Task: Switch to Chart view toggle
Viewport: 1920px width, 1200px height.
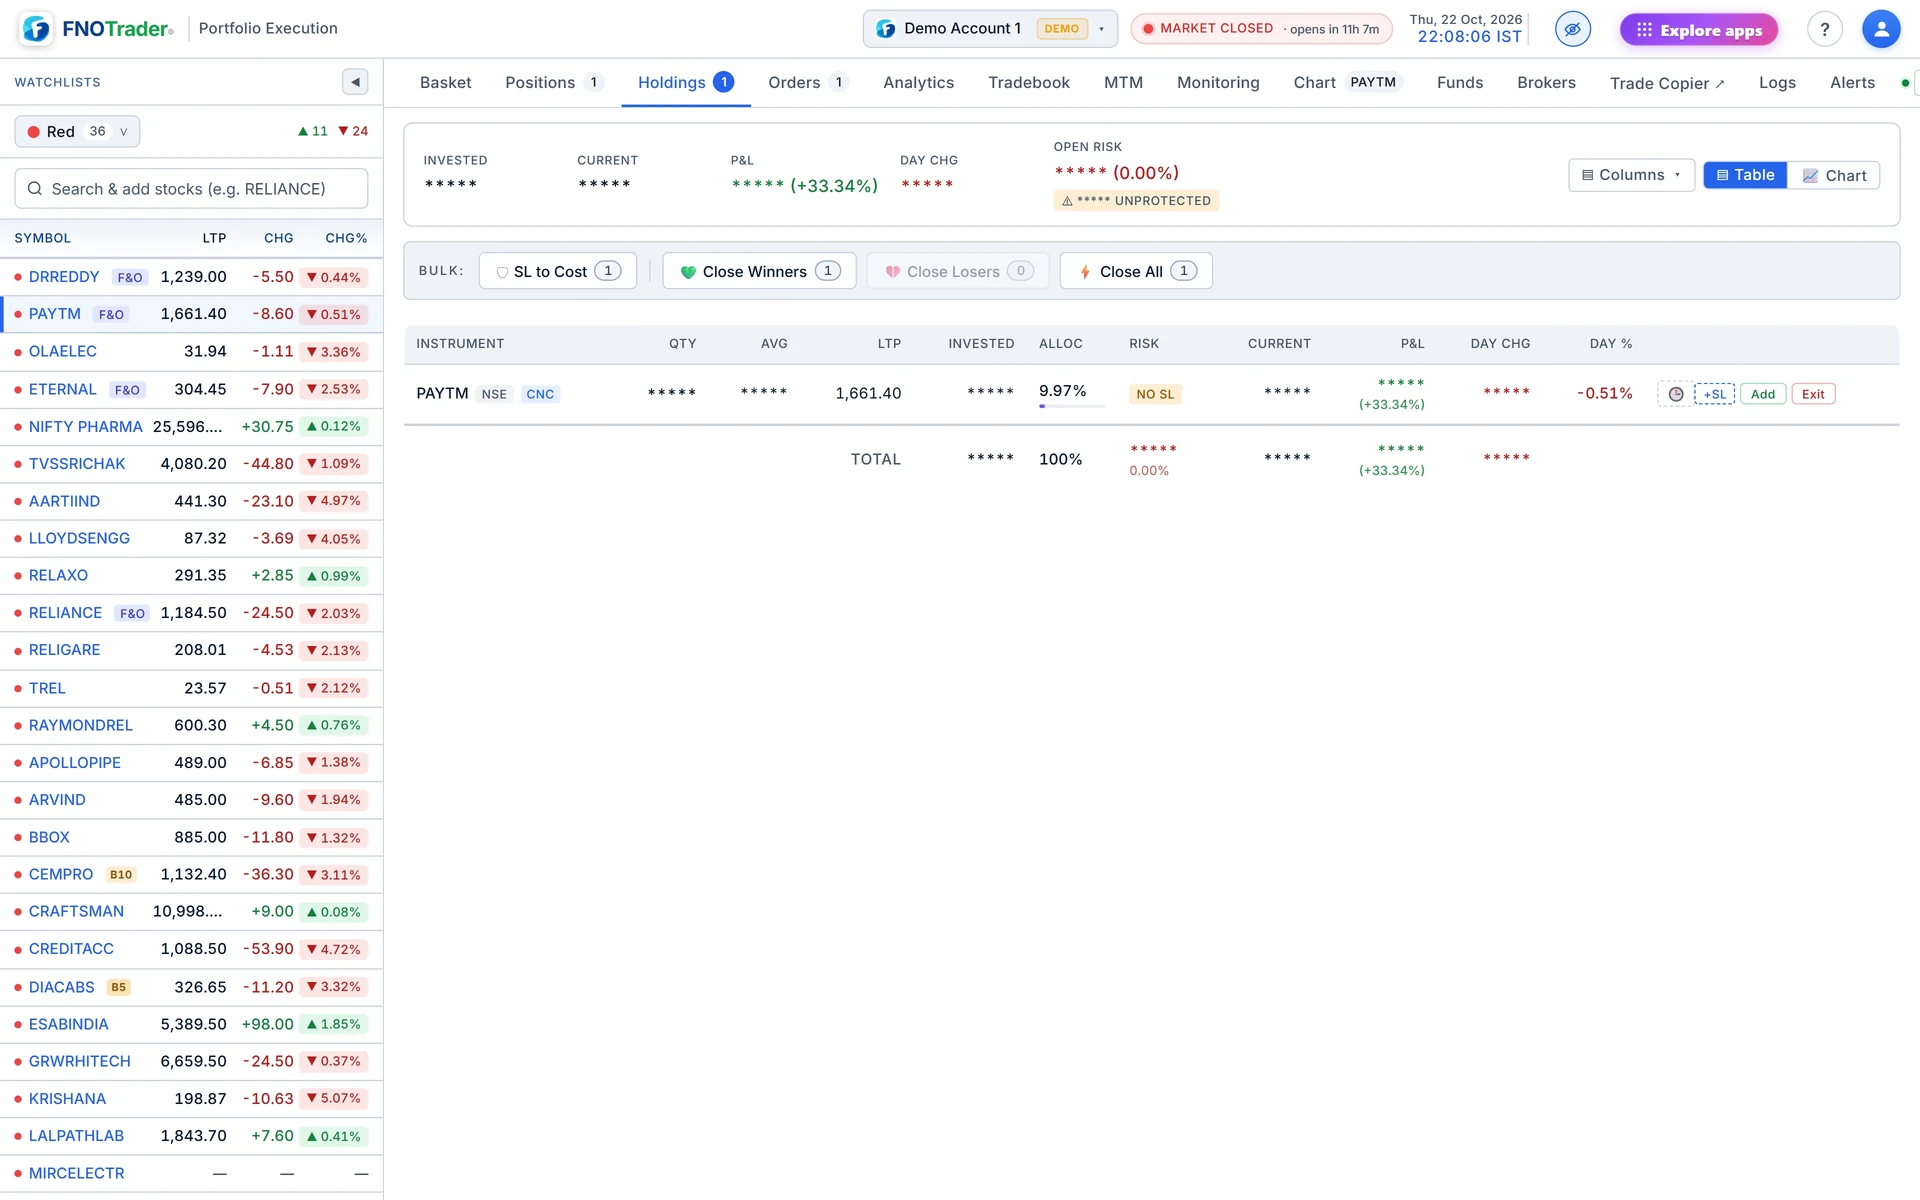Action: pyautogui.click(x=1834, y=175)
